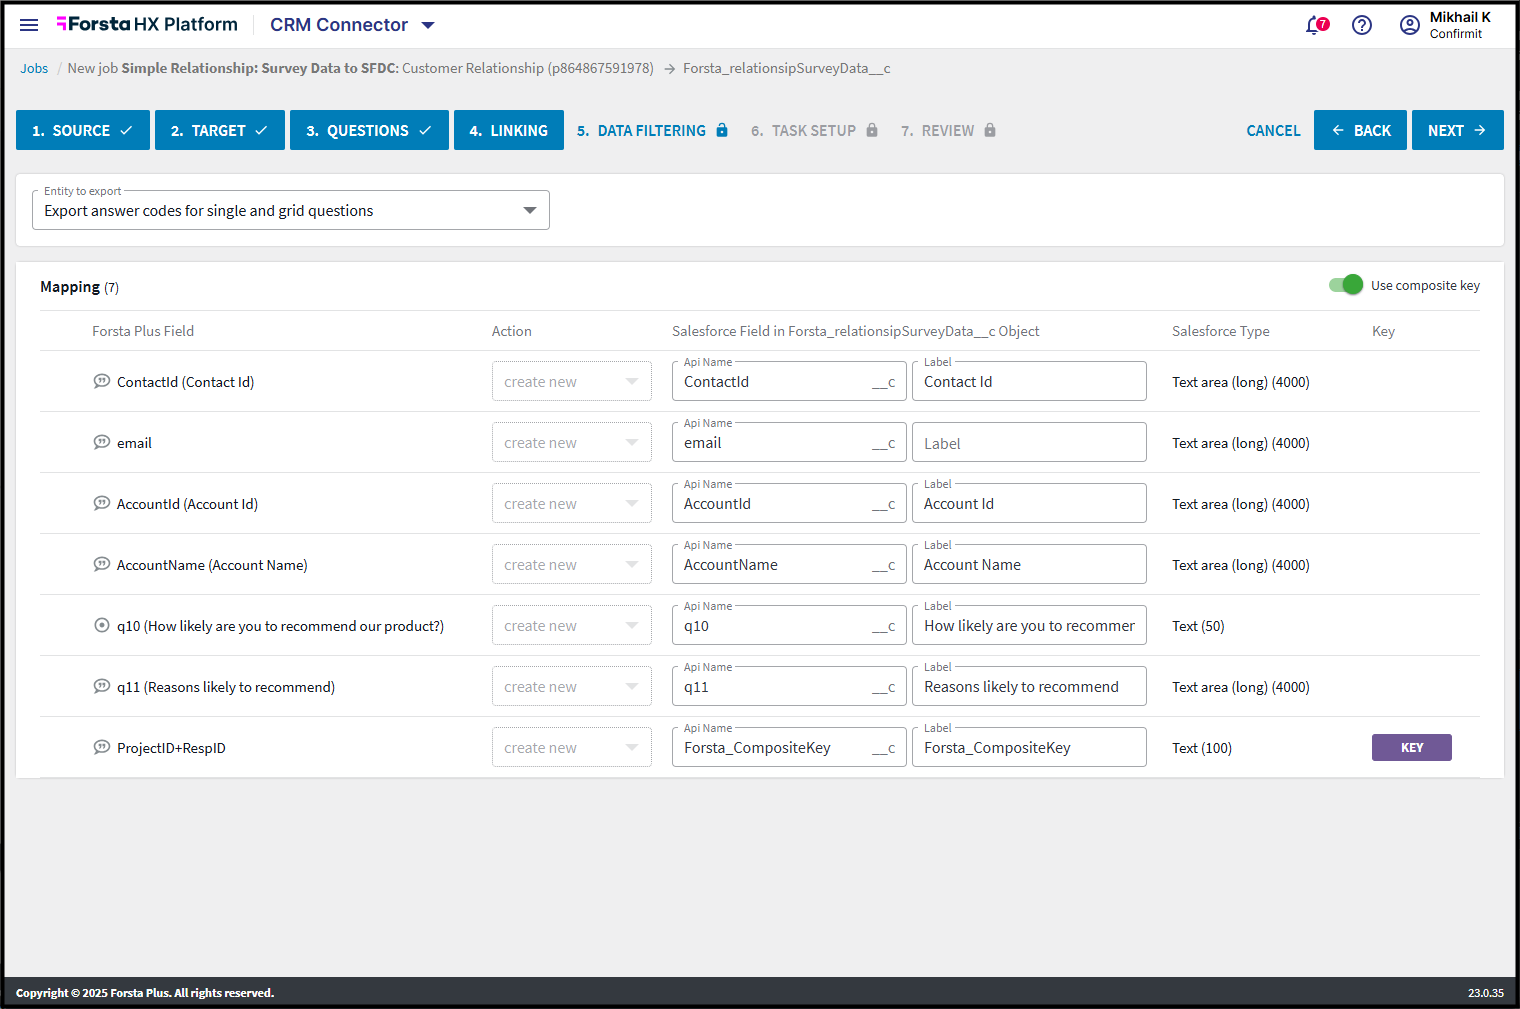Edit the Forsta_CompositeKey Api Name field

tap(789, 747)
